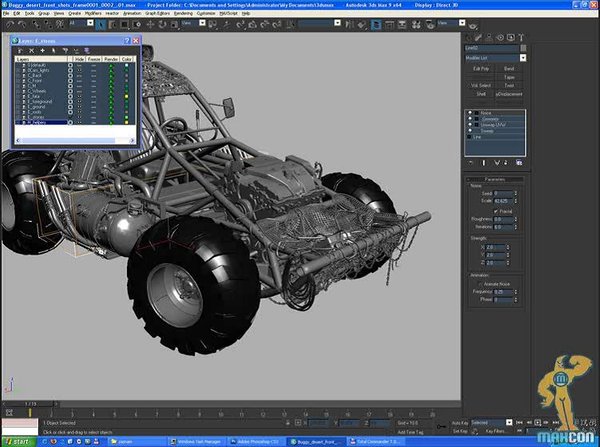Open the Hierarchy command panel tab
This screenshot has height=447, width=600.
489,38
